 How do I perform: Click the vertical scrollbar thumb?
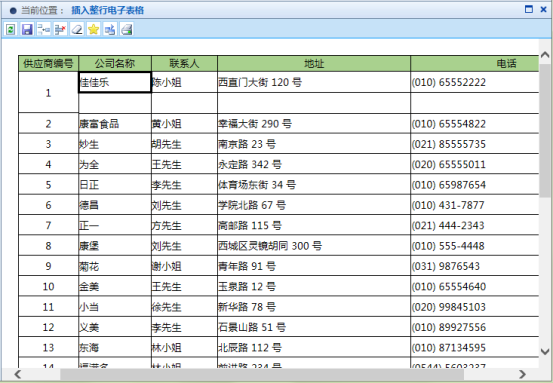(545, 130)
